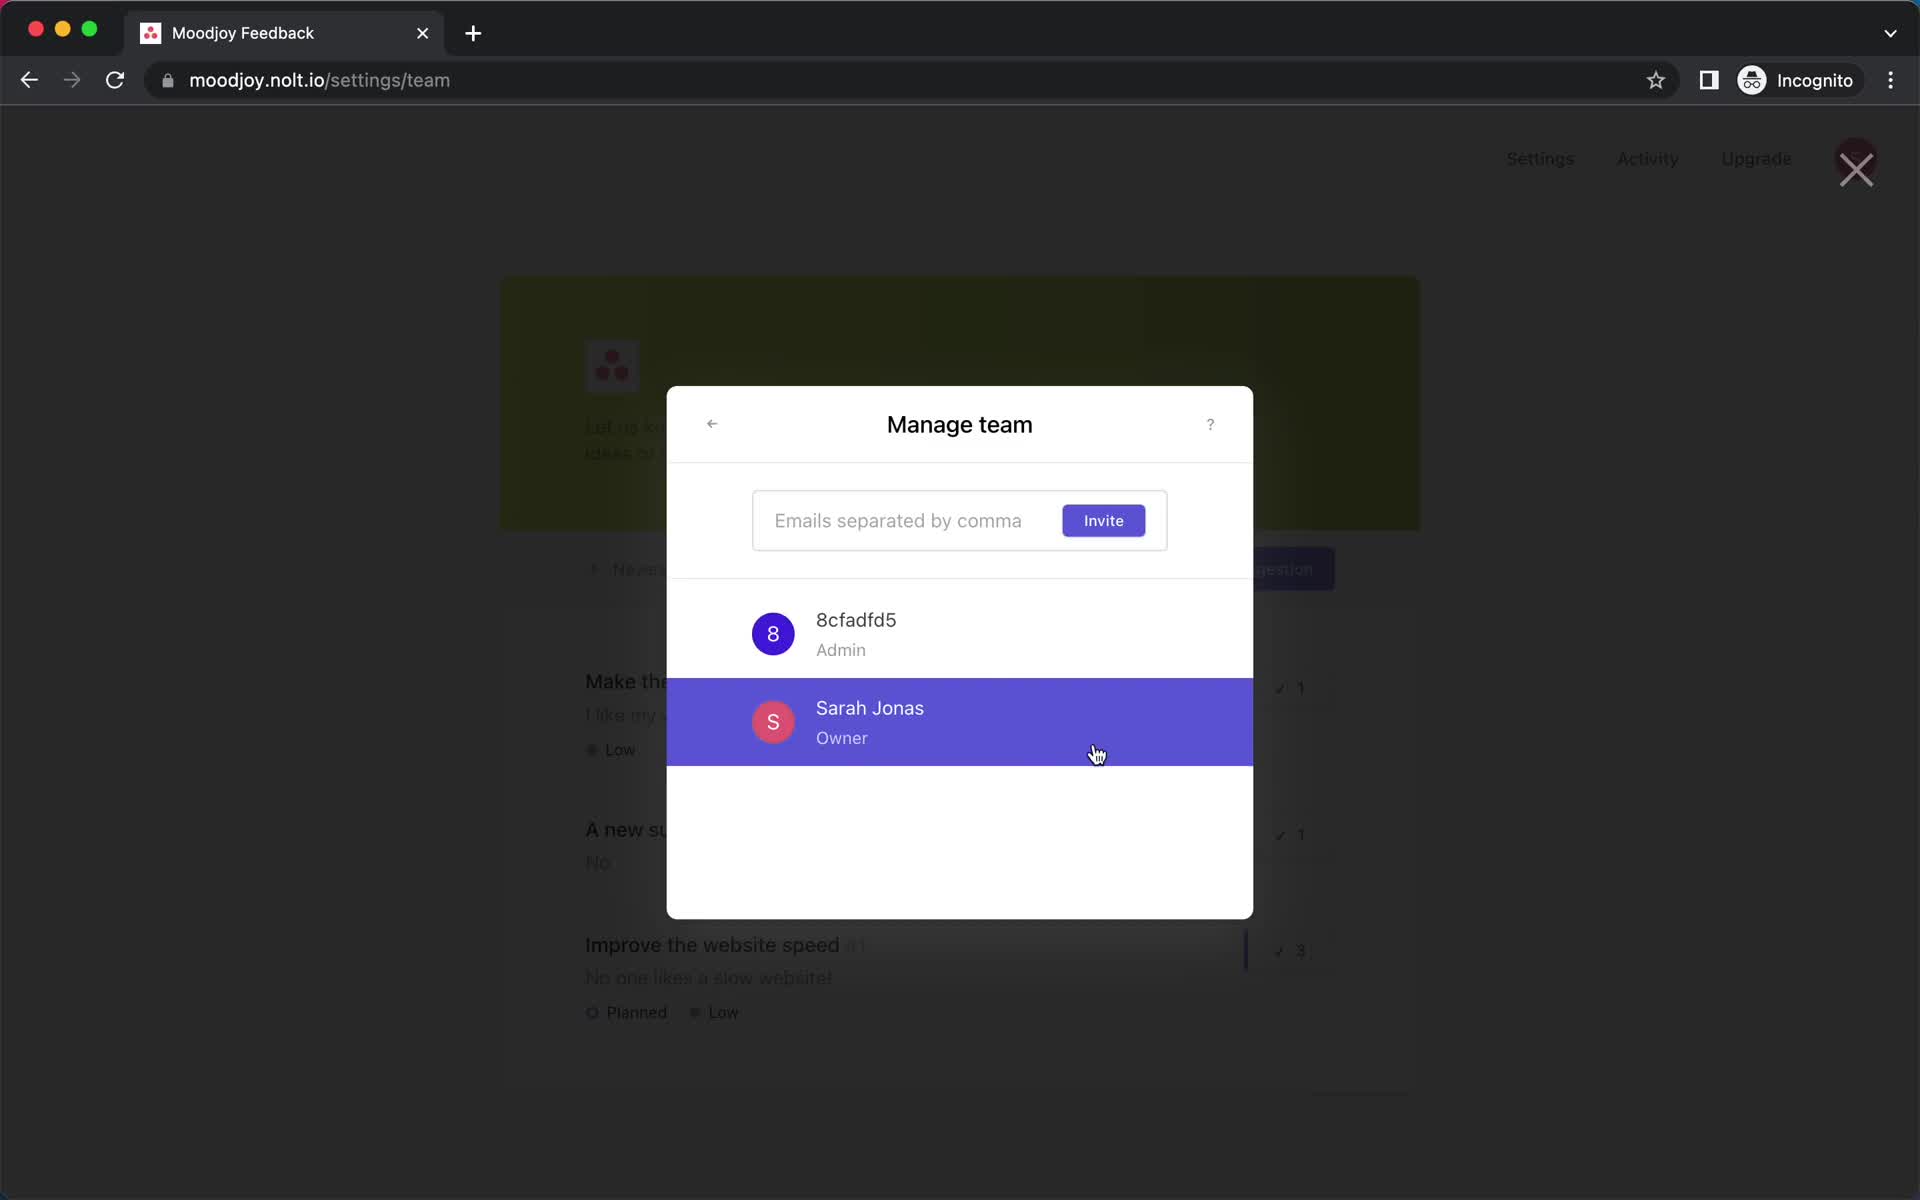Click the Invite button to send invites
This screenshot has width=1920, height=1200.
pyautogui.click(x=1103, y=520)
